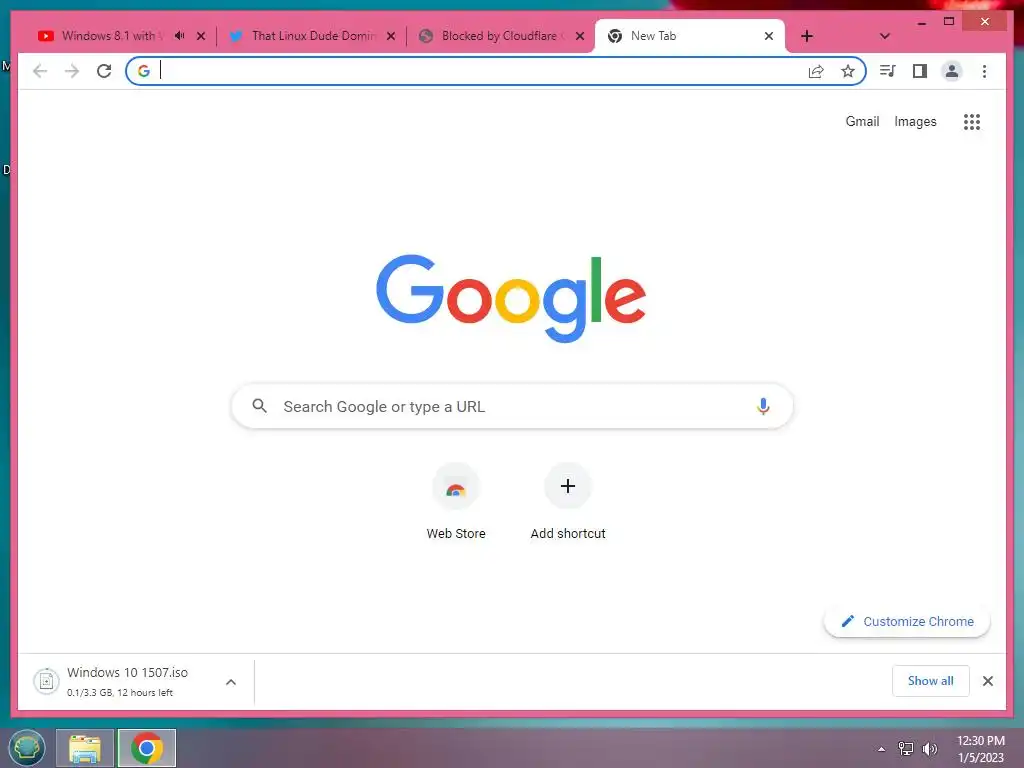
Task: Open Chrome's three-dot menu
Action: pyautogui.click(x=984, y=71)
